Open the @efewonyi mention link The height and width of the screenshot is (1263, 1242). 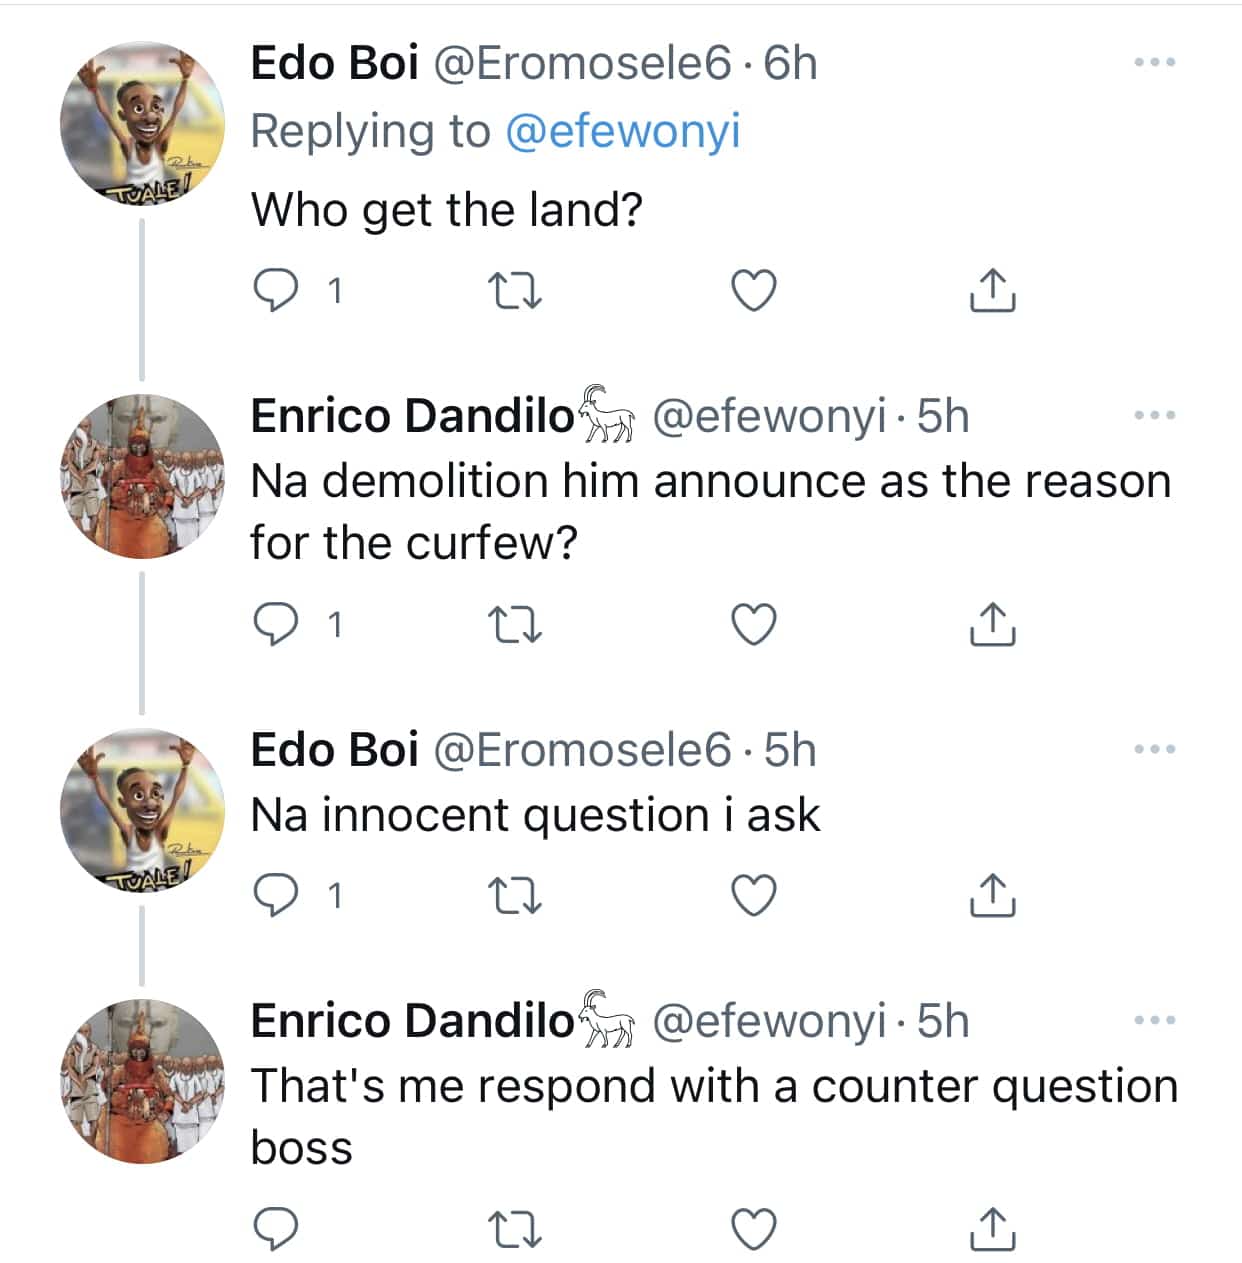tap(622, 132)
